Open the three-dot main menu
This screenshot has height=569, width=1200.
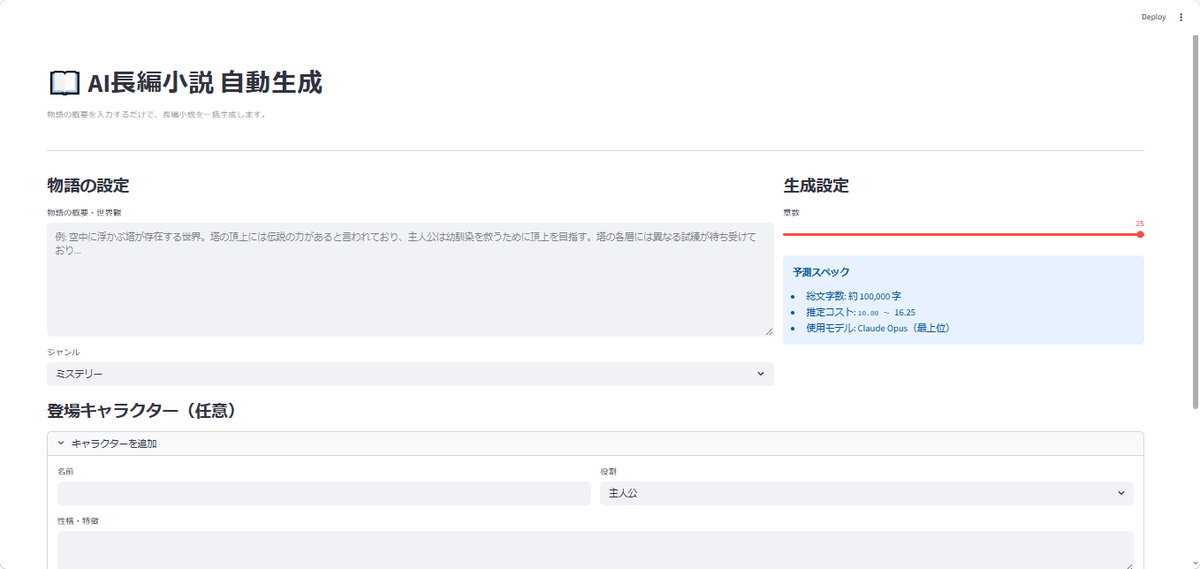click(x=1181, y=17)
